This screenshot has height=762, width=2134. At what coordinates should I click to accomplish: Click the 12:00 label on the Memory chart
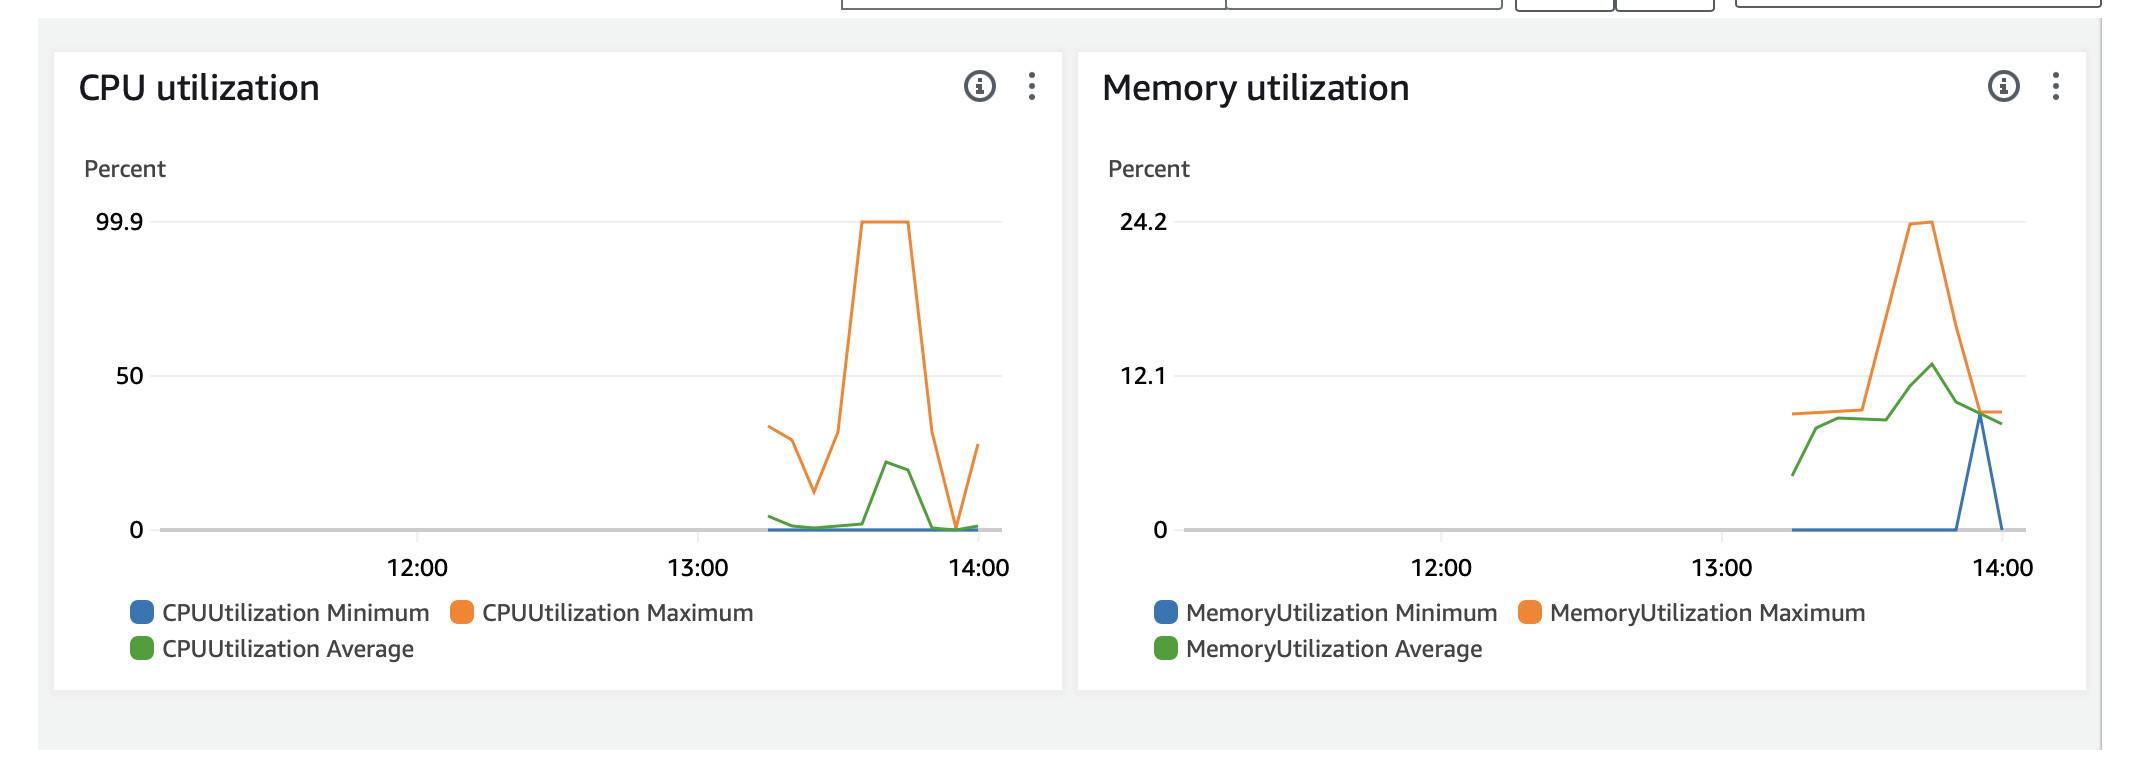(1440, 568)
